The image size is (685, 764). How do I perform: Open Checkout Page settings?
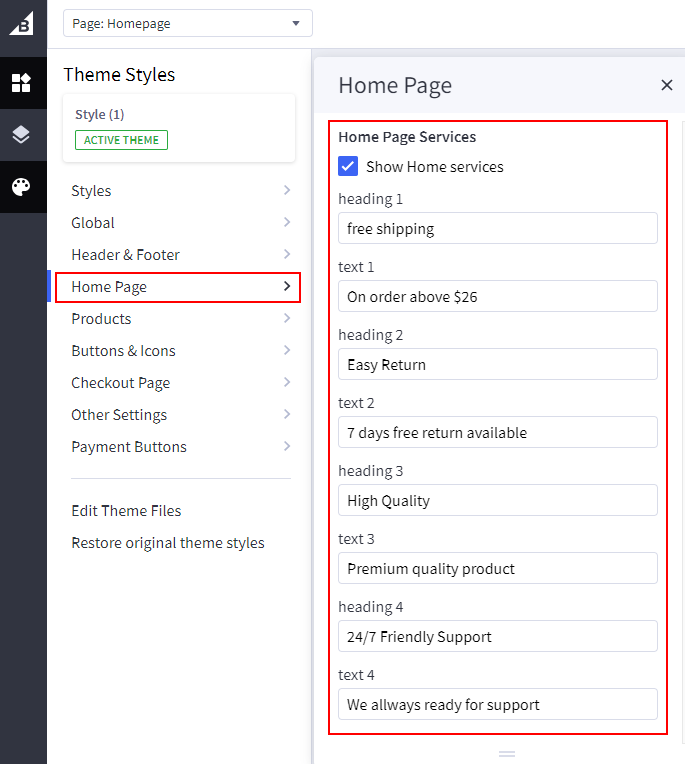tap(121, 383)
